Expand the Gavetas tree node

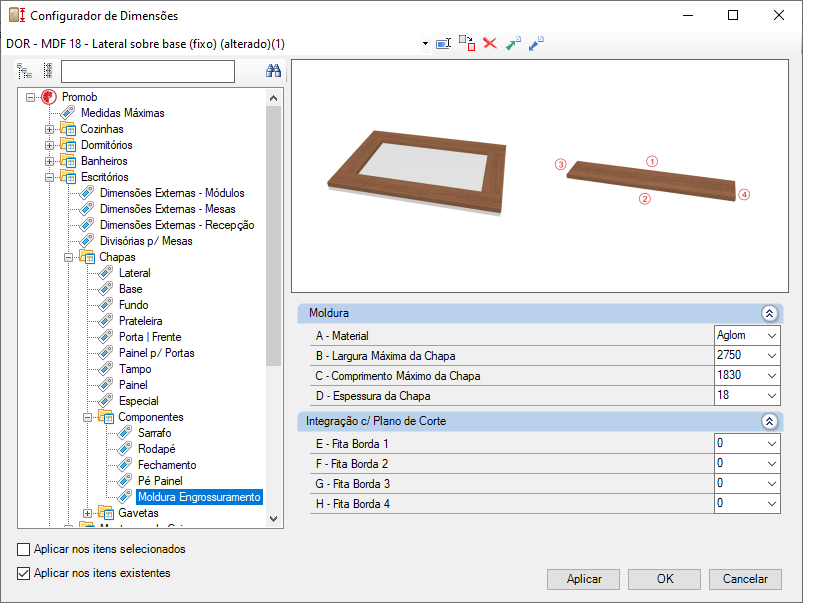tap(87, 513)
